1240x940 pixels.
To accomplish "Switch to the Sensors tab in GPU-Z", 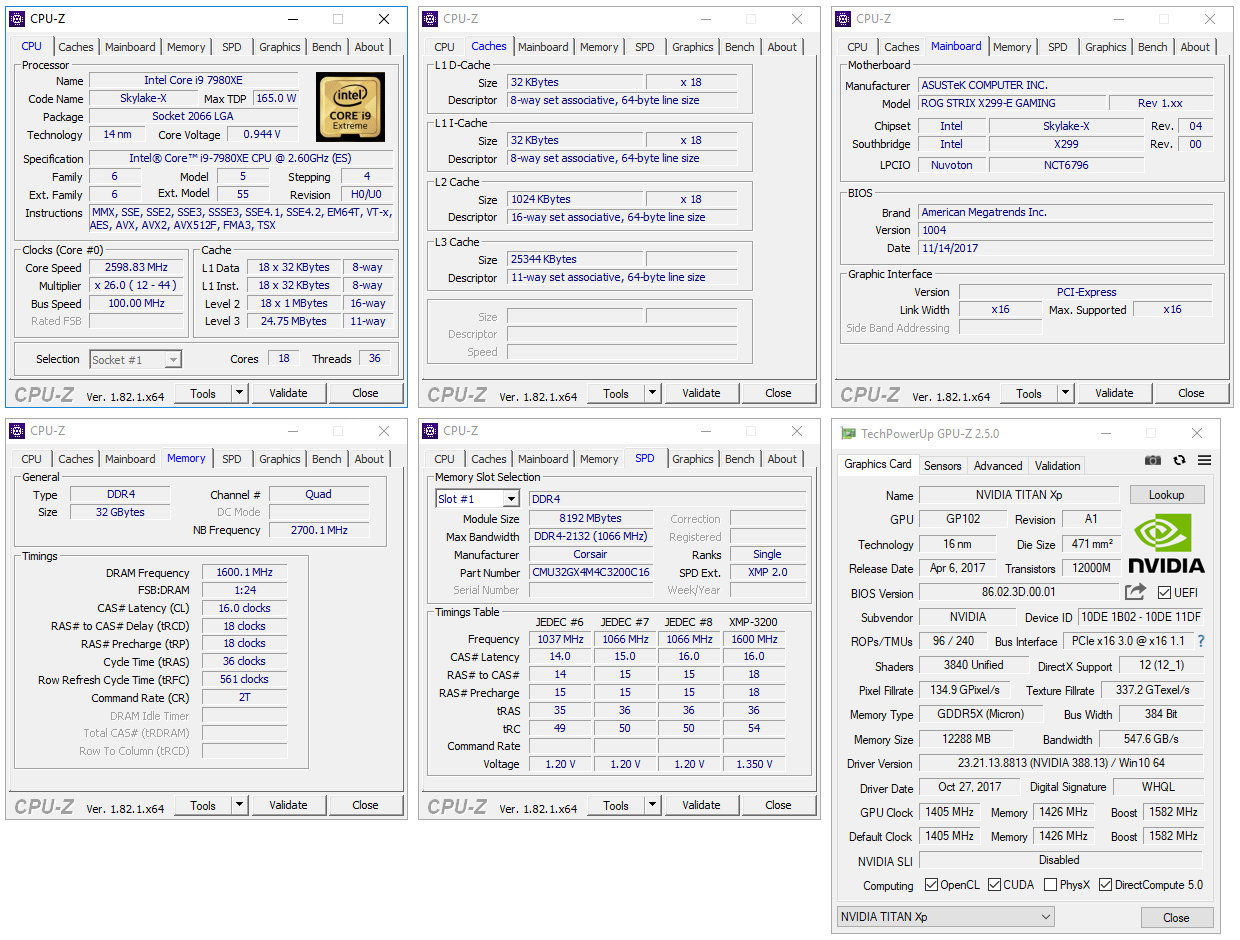I will point(942,465).
